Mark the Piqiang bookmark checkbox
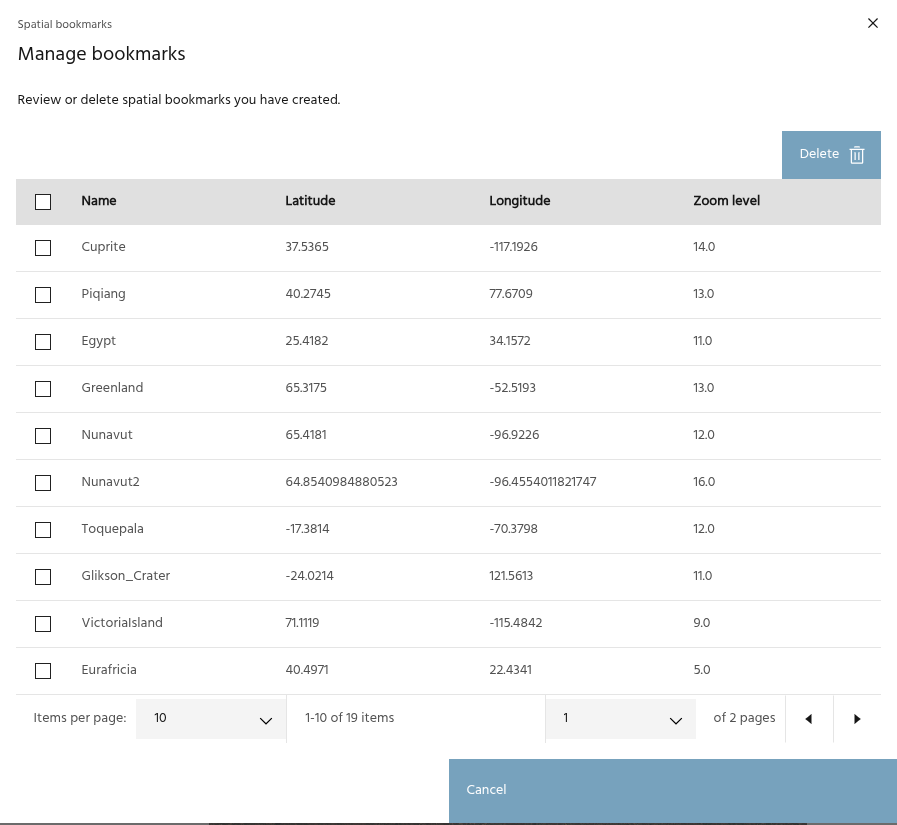 [x=43, y=295]
